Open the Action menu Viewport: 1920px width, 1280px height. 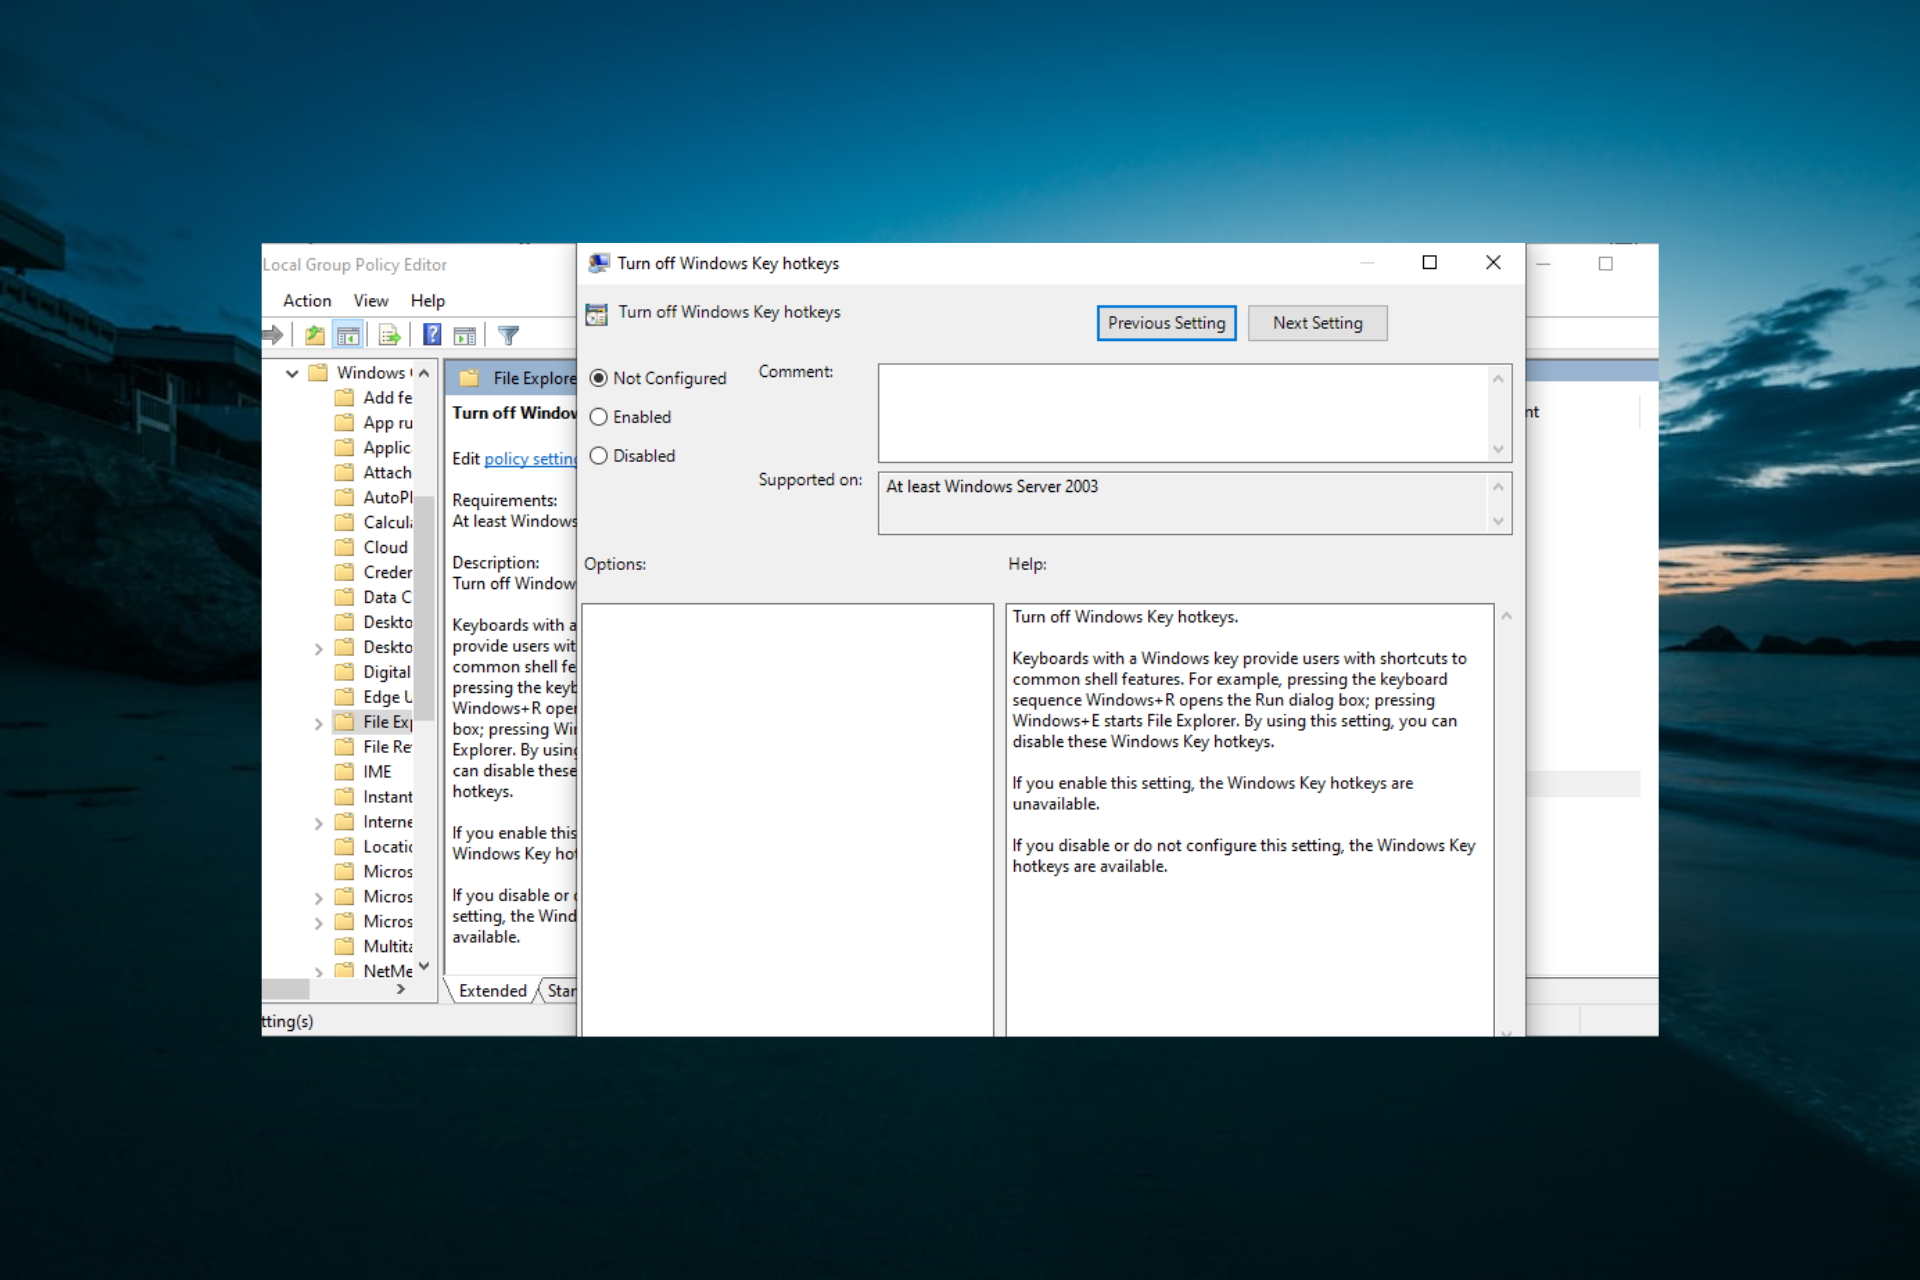point(305,300)
